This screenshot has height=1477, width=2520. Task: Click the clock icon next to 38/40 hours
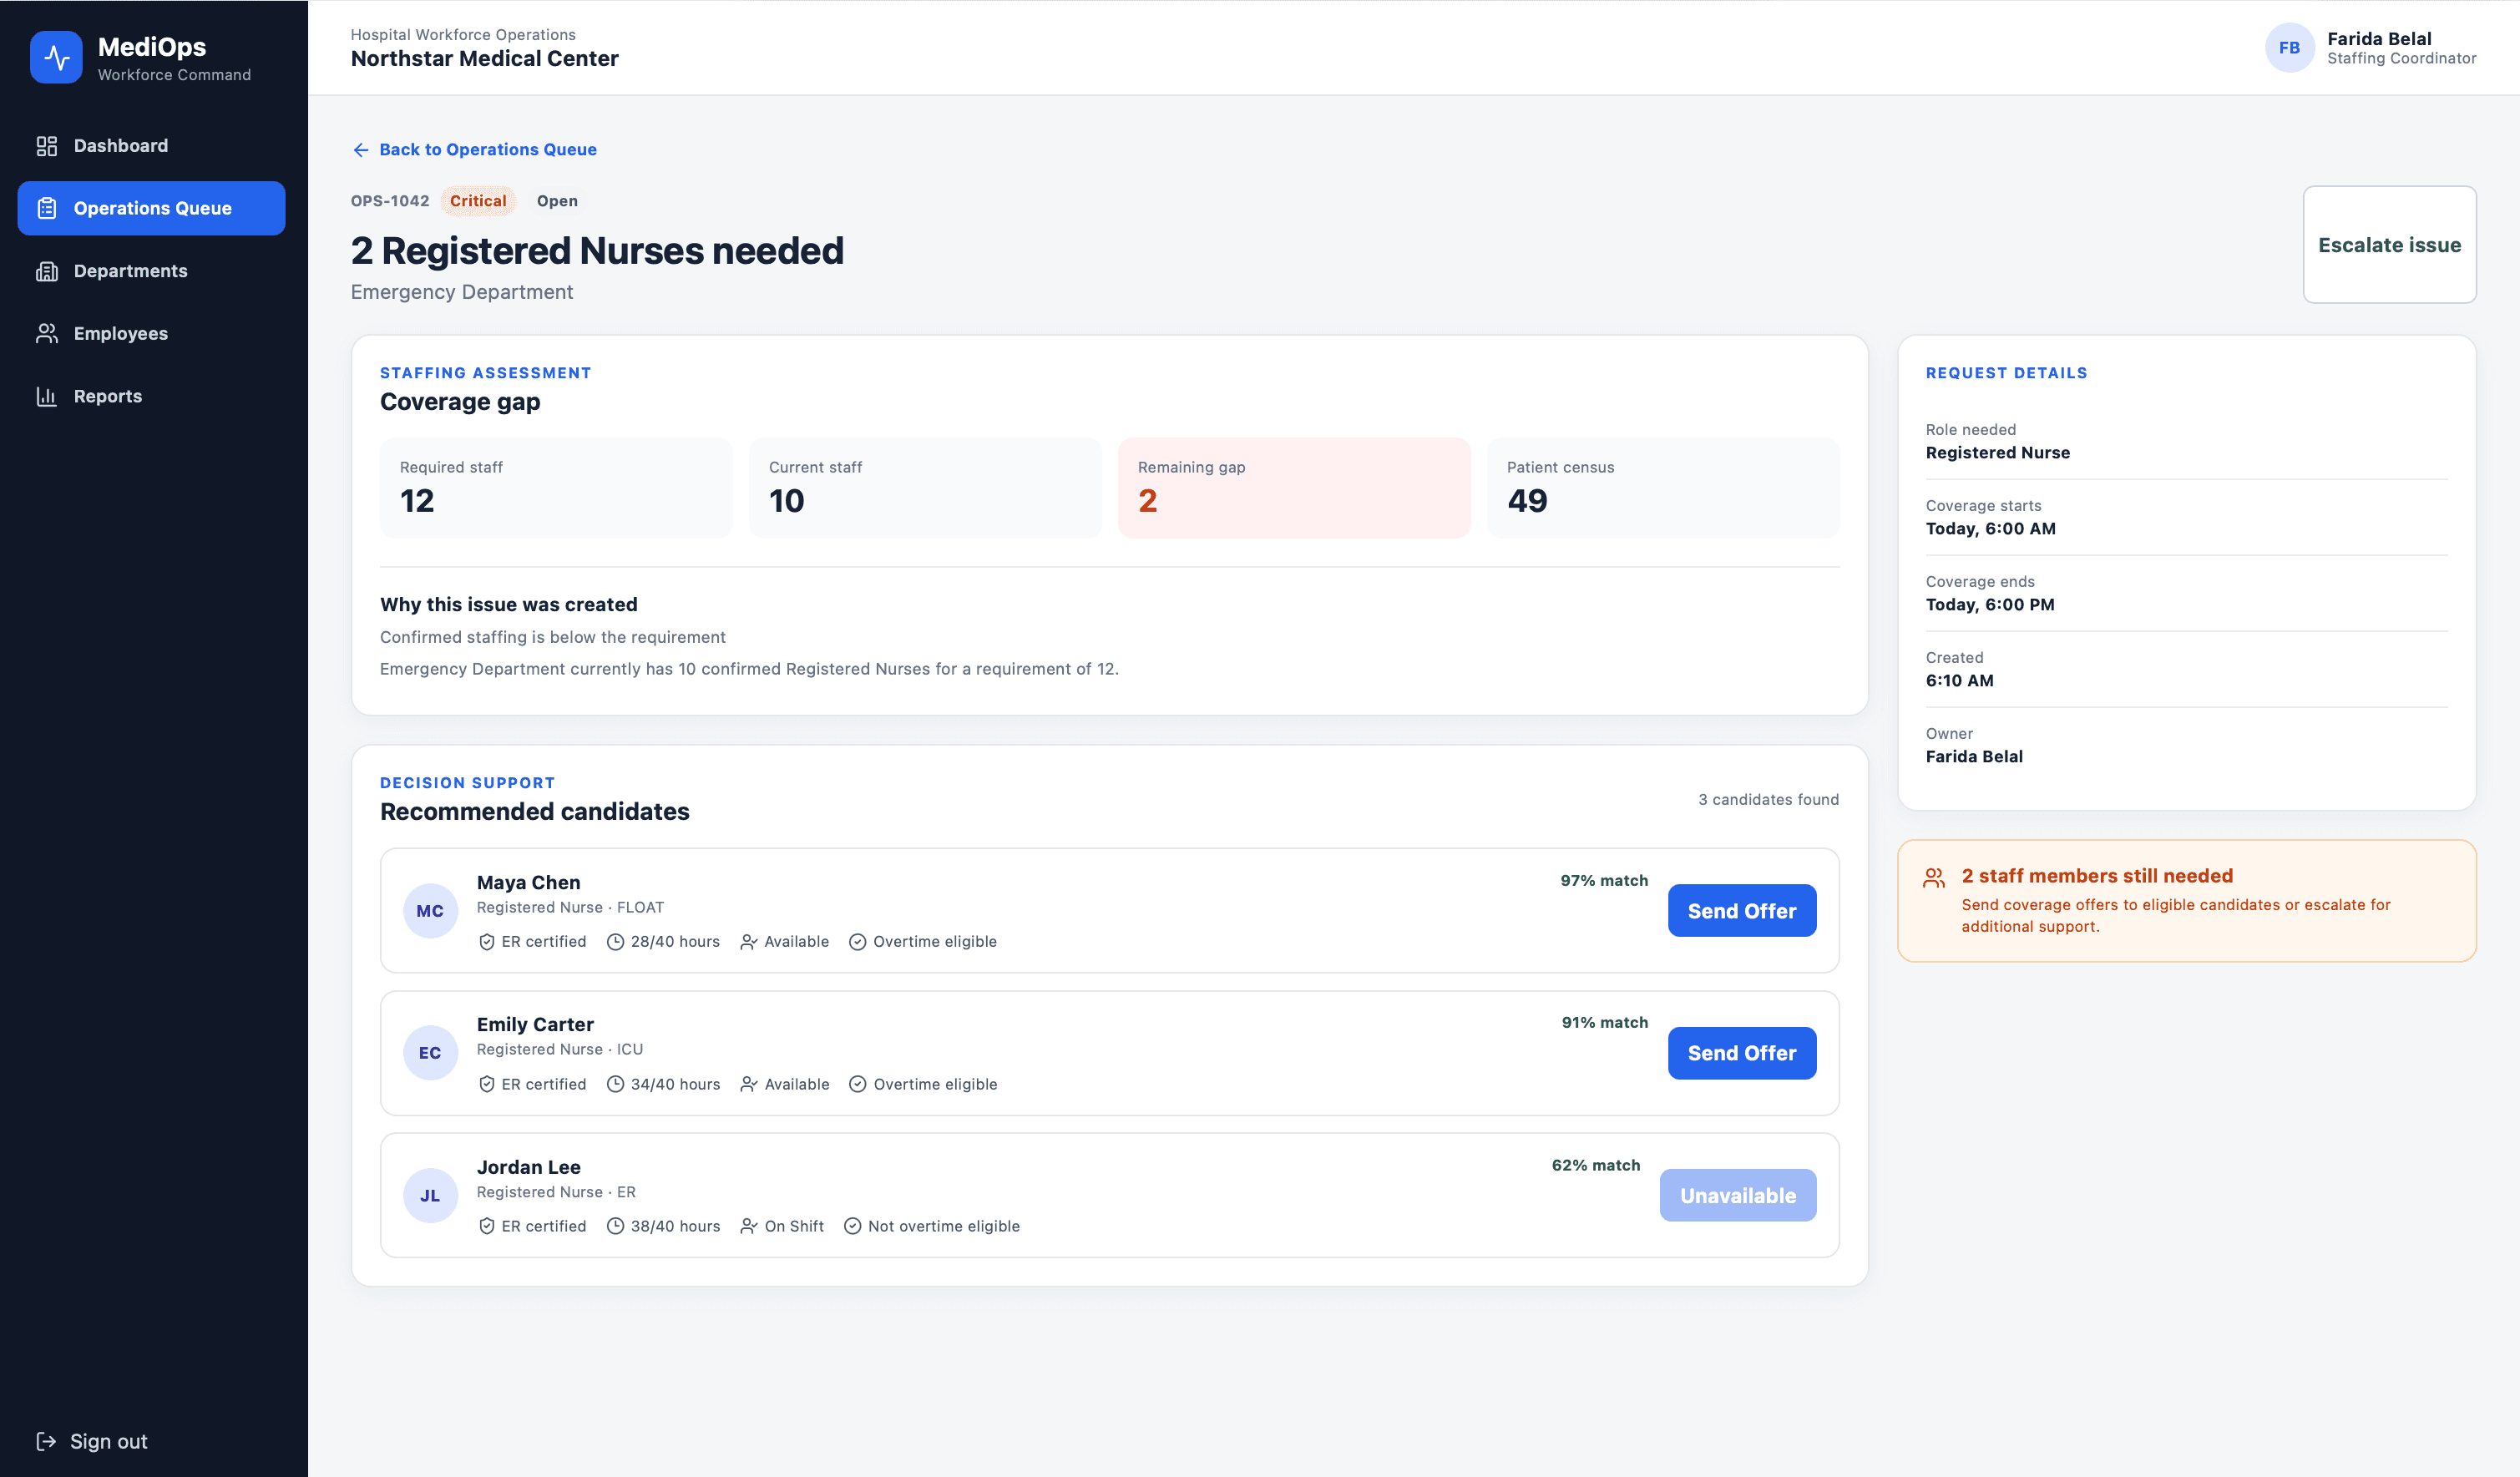tap(616, 1226)
